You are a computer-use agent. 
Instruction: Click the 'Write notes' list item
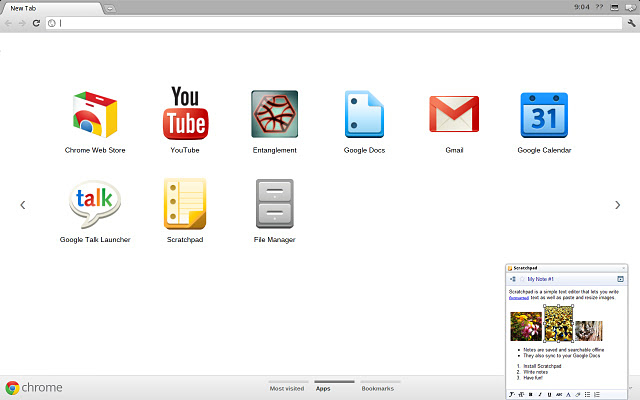(x=536, y=372)
